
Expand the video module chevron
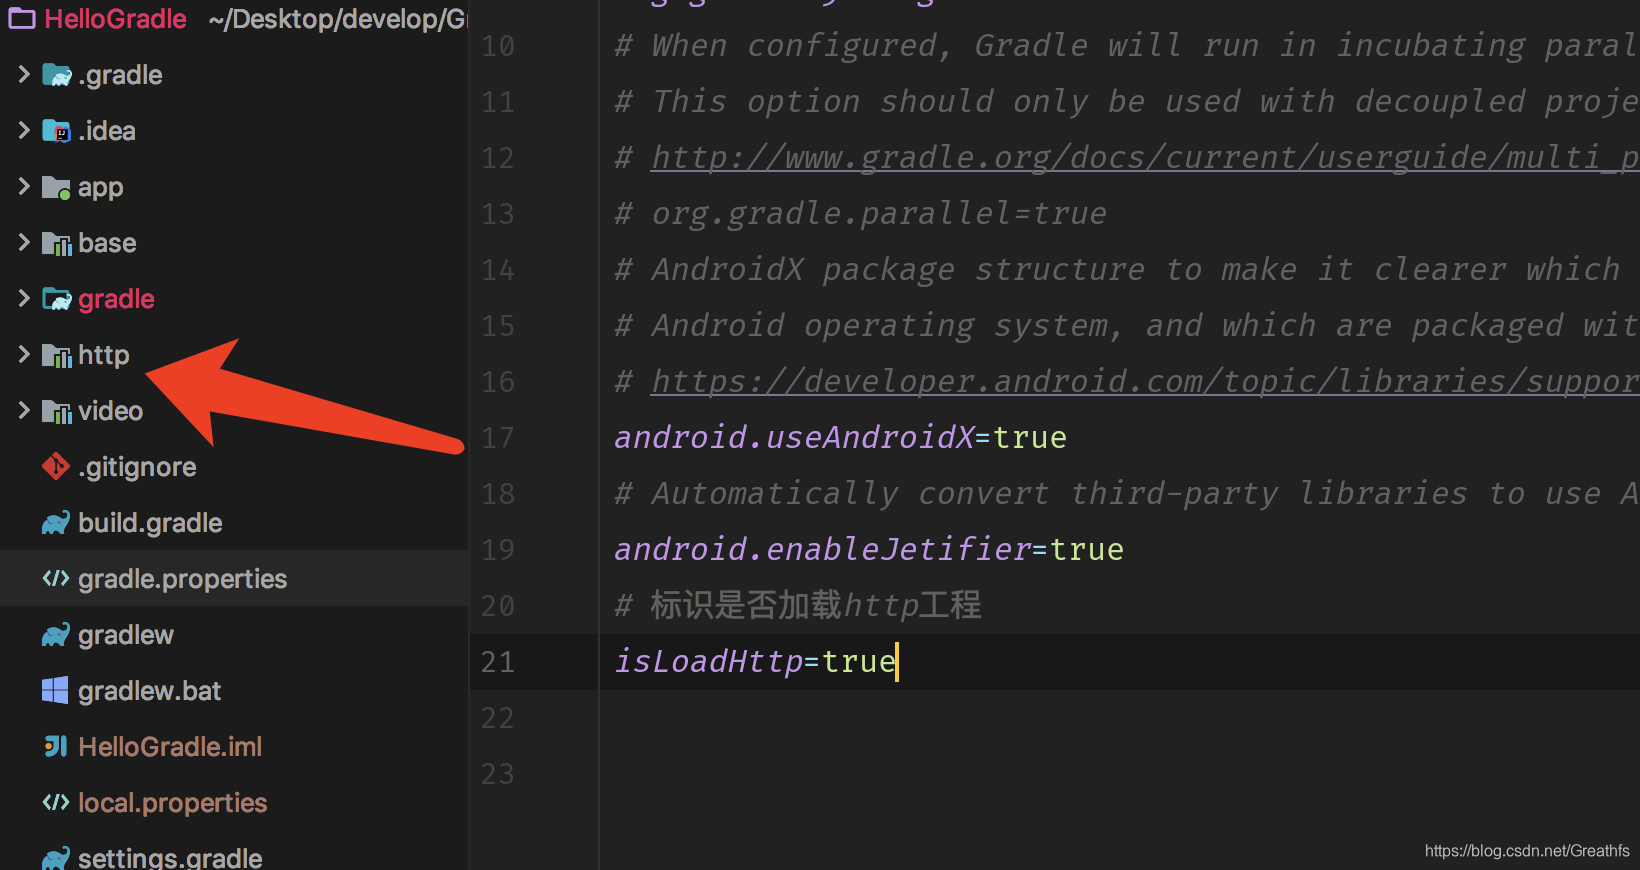(x=24, y=410)
